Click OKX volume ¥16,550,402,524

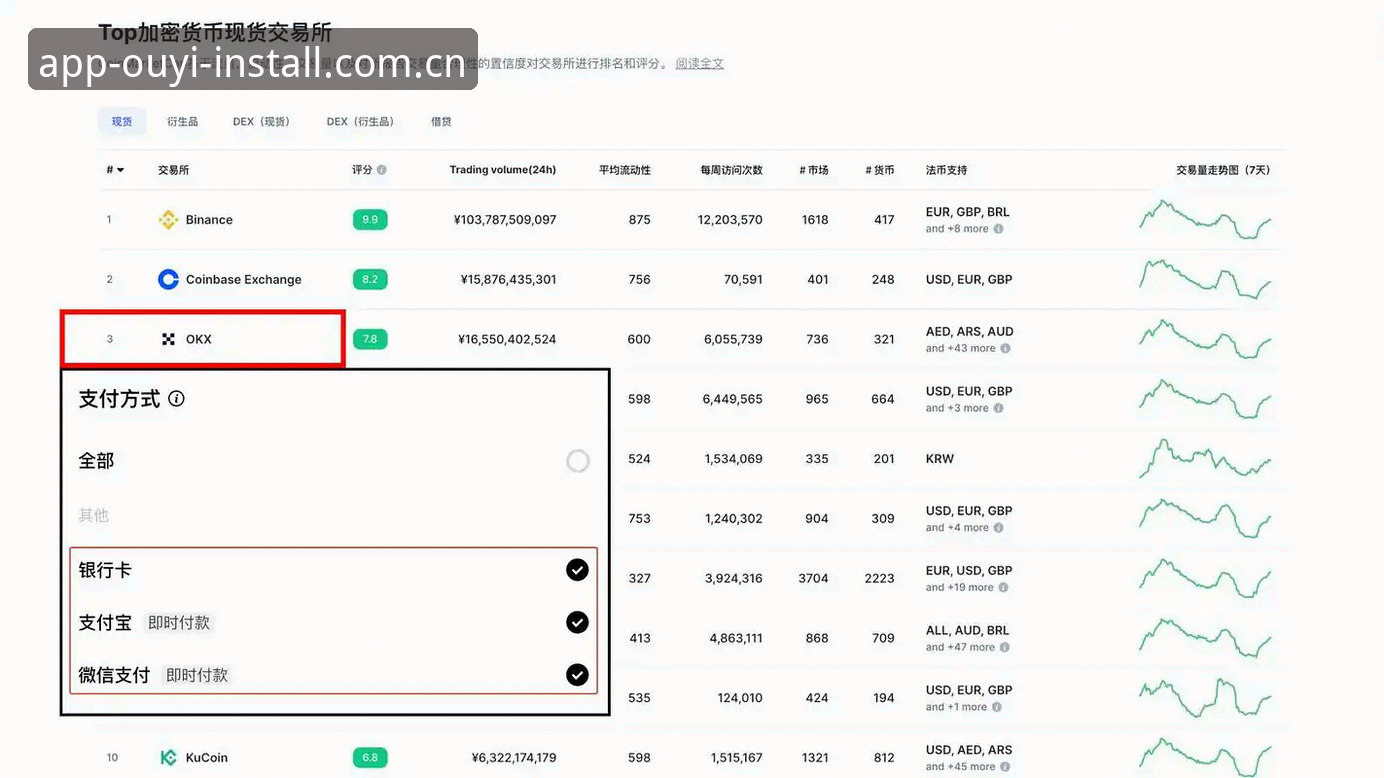[508, 339]
